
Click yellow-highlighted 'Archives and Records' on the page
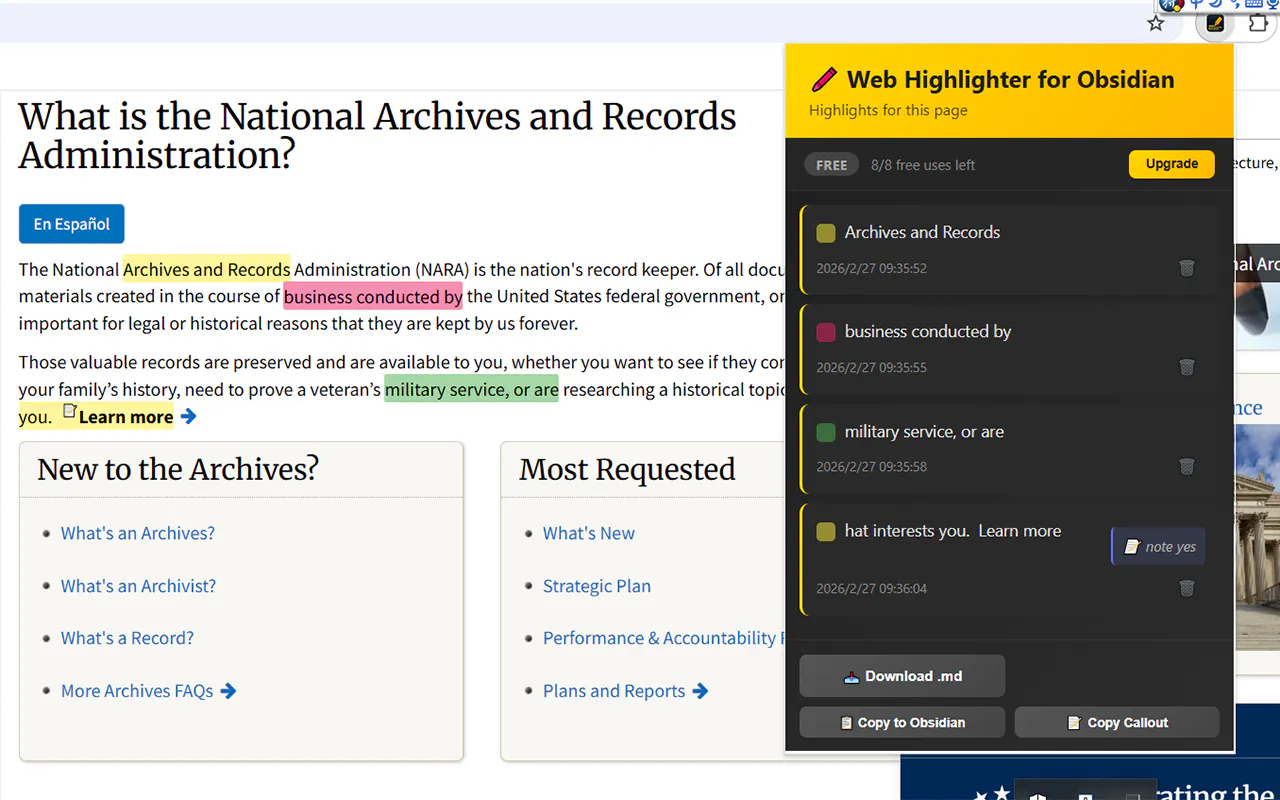(x=207, y=269)
